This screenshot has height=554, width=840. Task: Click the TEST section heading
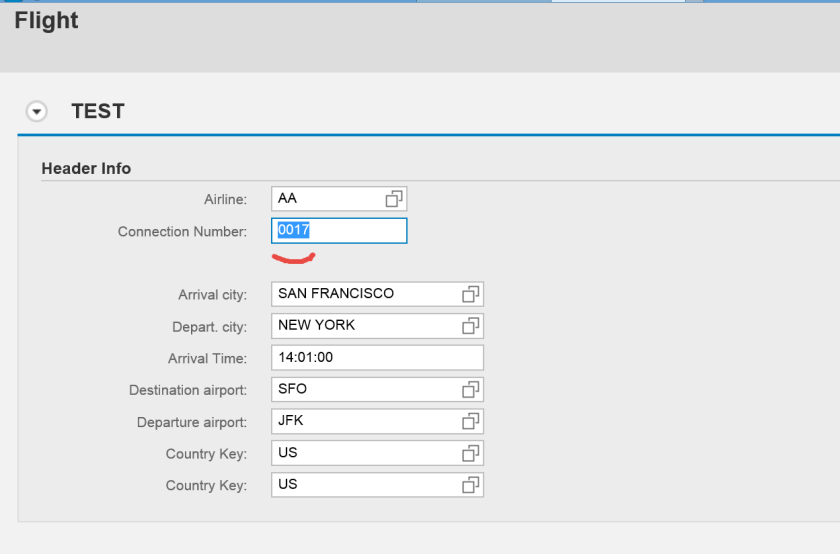pos(98,111)
